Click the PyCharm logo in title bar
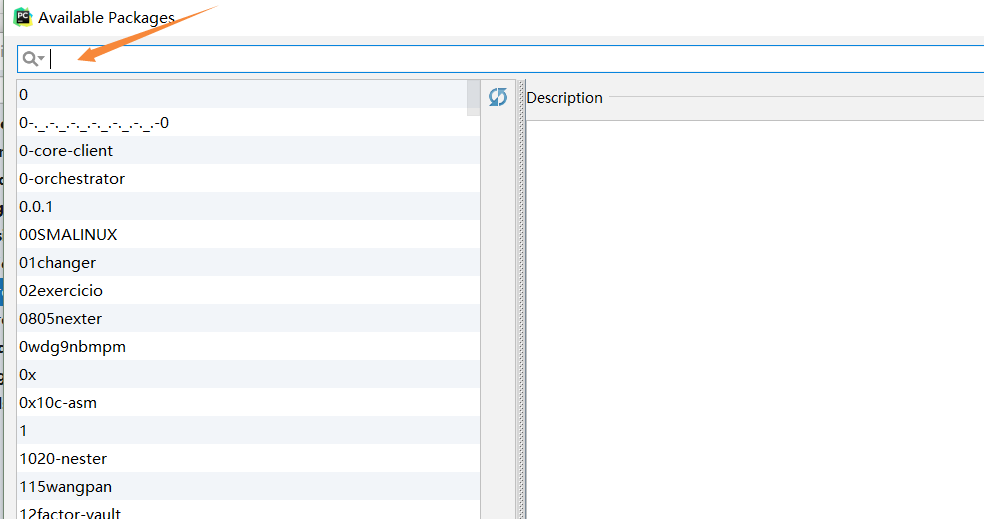 (x=23, y=17)
